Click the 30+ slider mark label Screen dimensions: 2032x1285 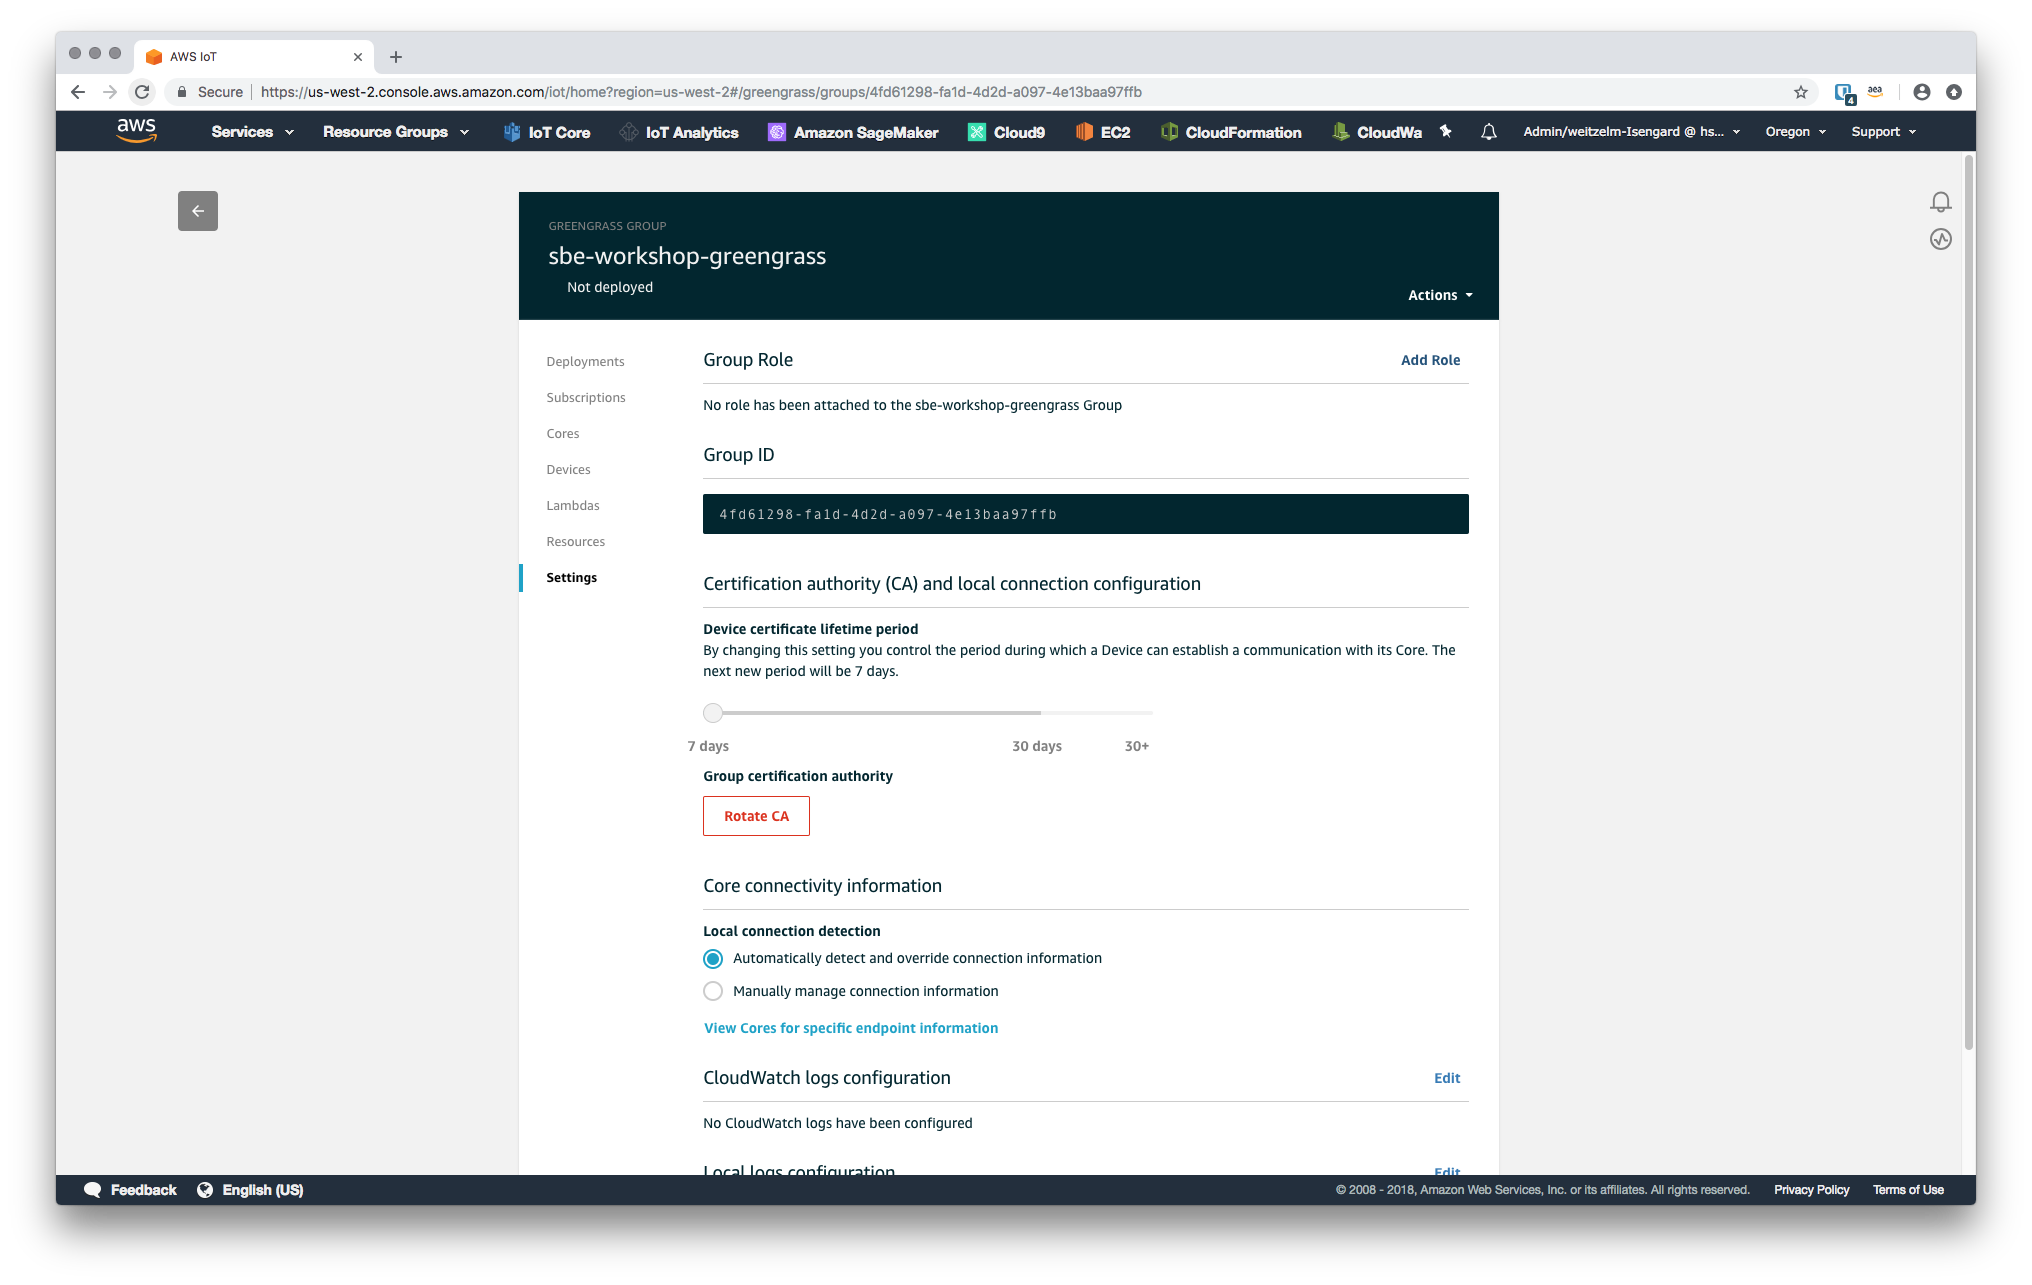tap(1137, 746)
